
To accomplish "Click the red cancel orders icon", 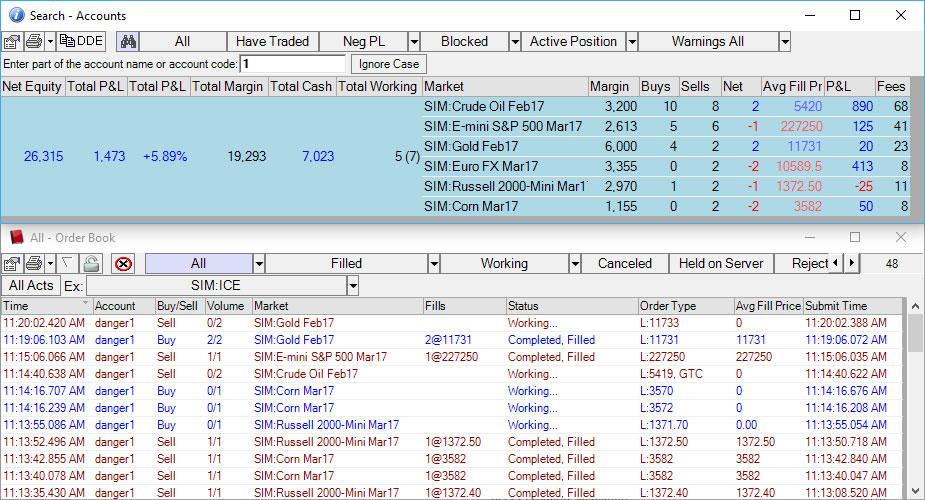I will pyautogui.click(x=123, y=264).
